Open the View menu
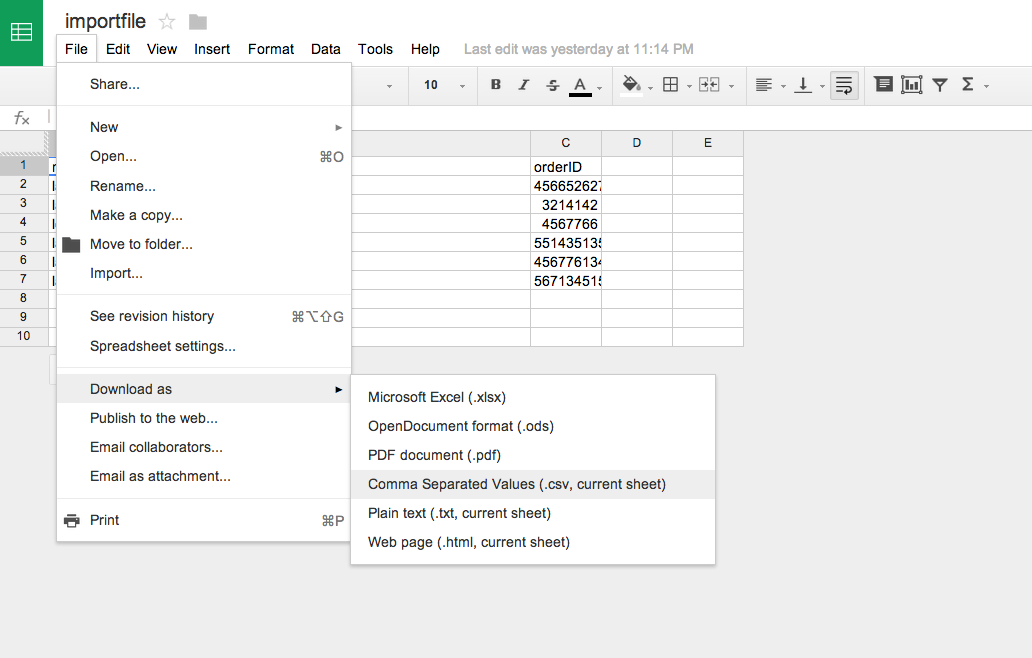 [x=162, y=49]
